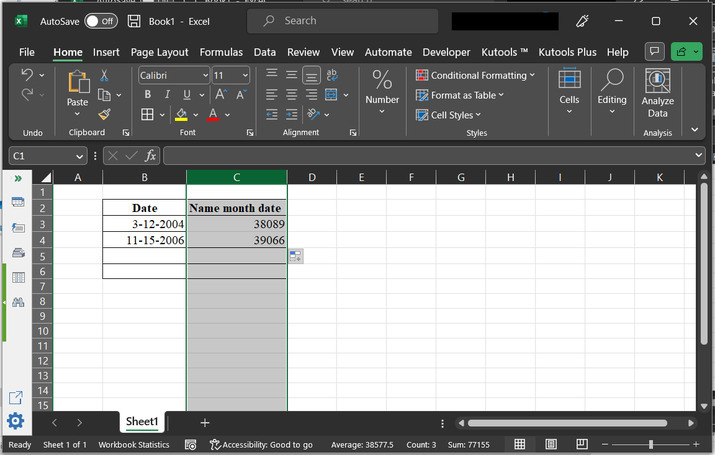This screenshot has width=715, height=455.
Task: Apply the yellow fill color swatch
Action: point(181,115)
